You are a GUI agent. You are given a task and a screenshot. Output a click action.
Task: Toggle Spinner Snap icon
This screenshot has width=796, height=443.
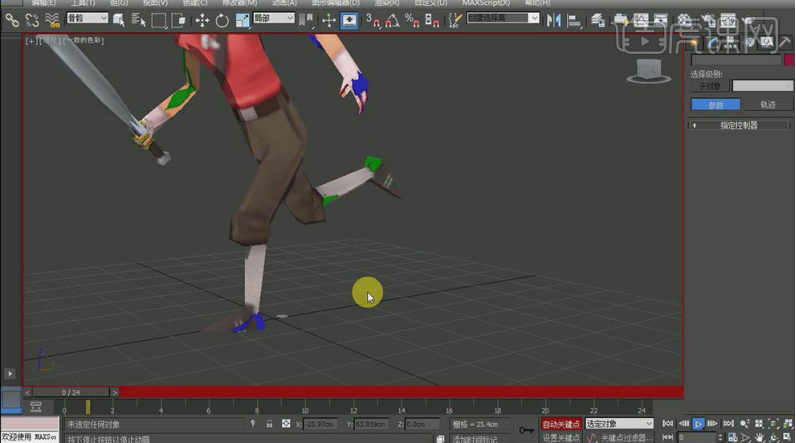[x=432, y=20]
